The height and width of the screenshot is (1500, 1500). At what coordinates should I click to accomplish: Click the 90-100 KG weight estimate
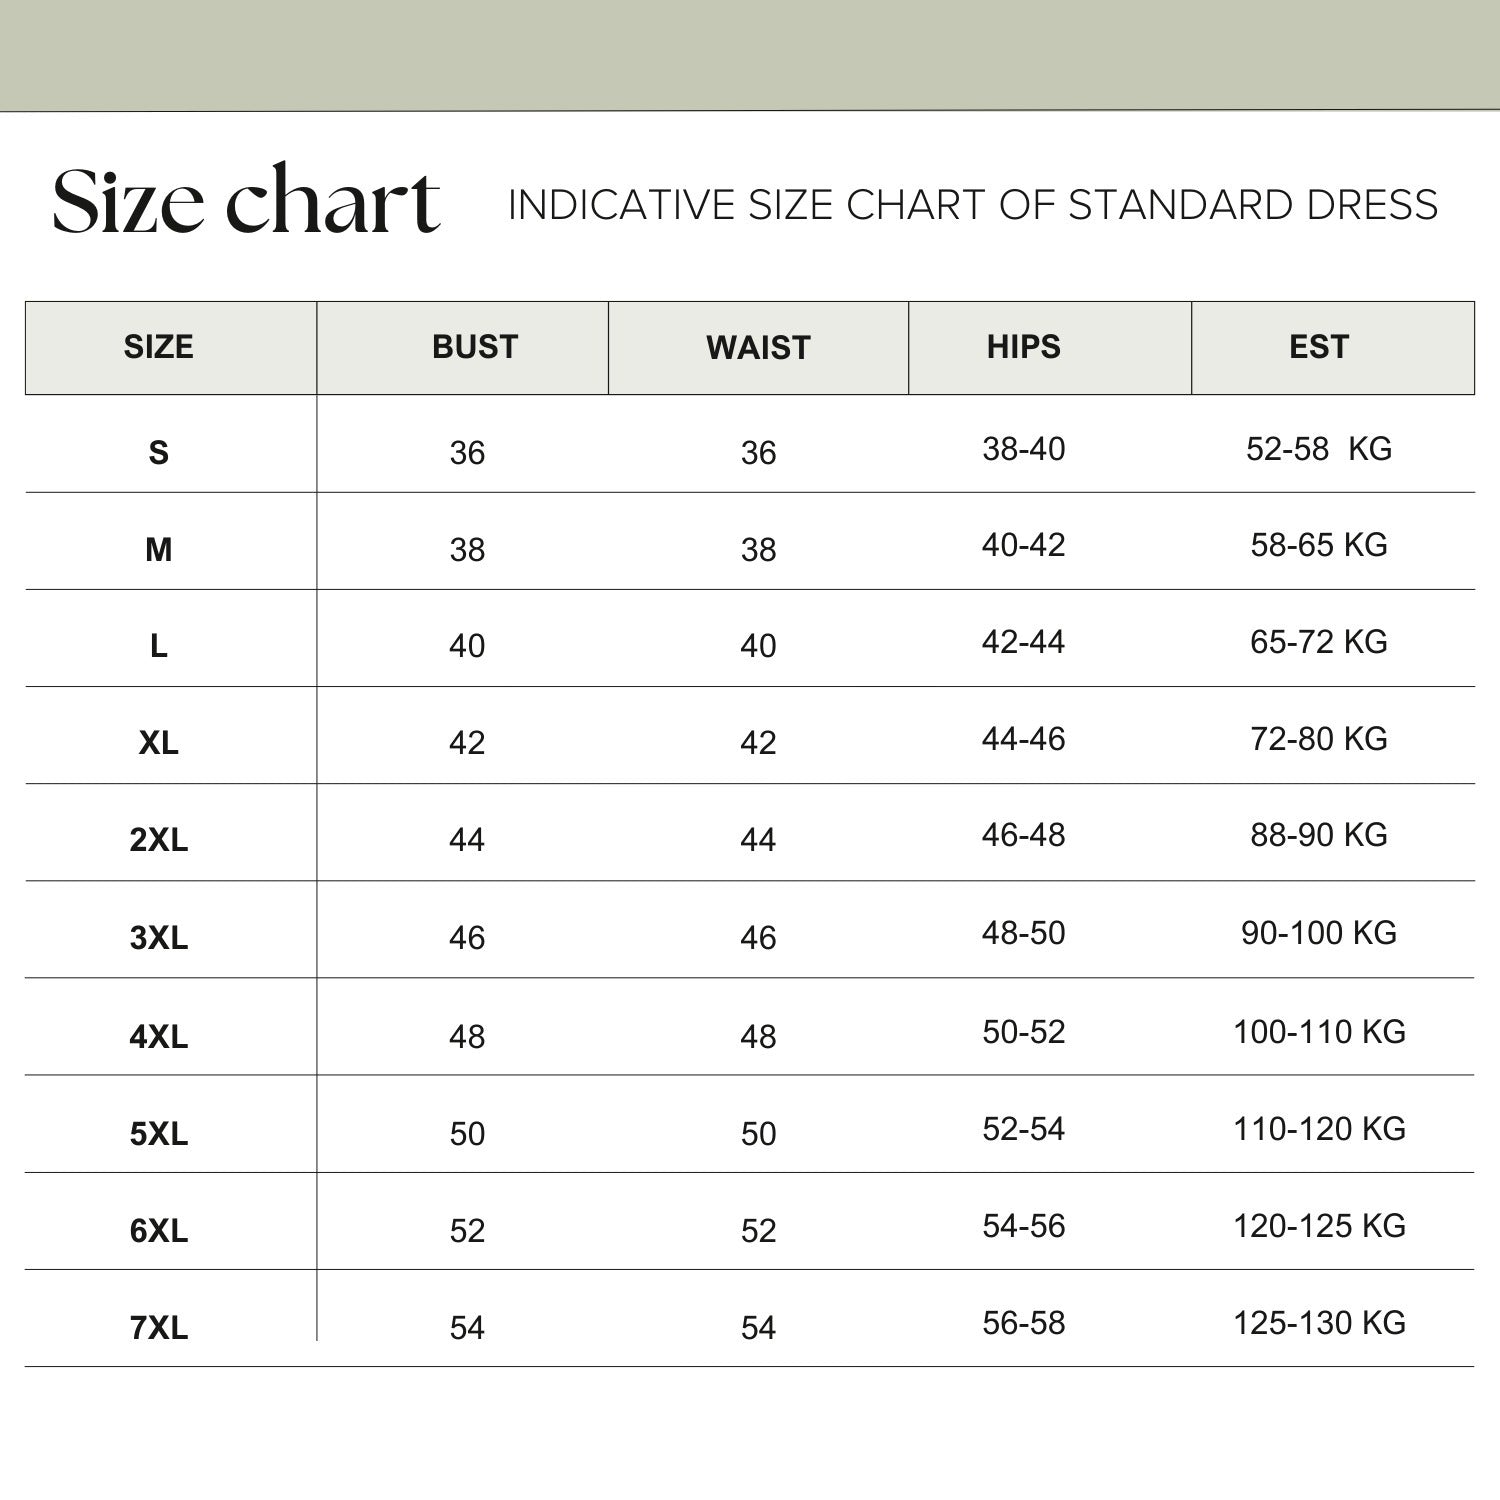pyautogui.click(x=1319, y=933)
